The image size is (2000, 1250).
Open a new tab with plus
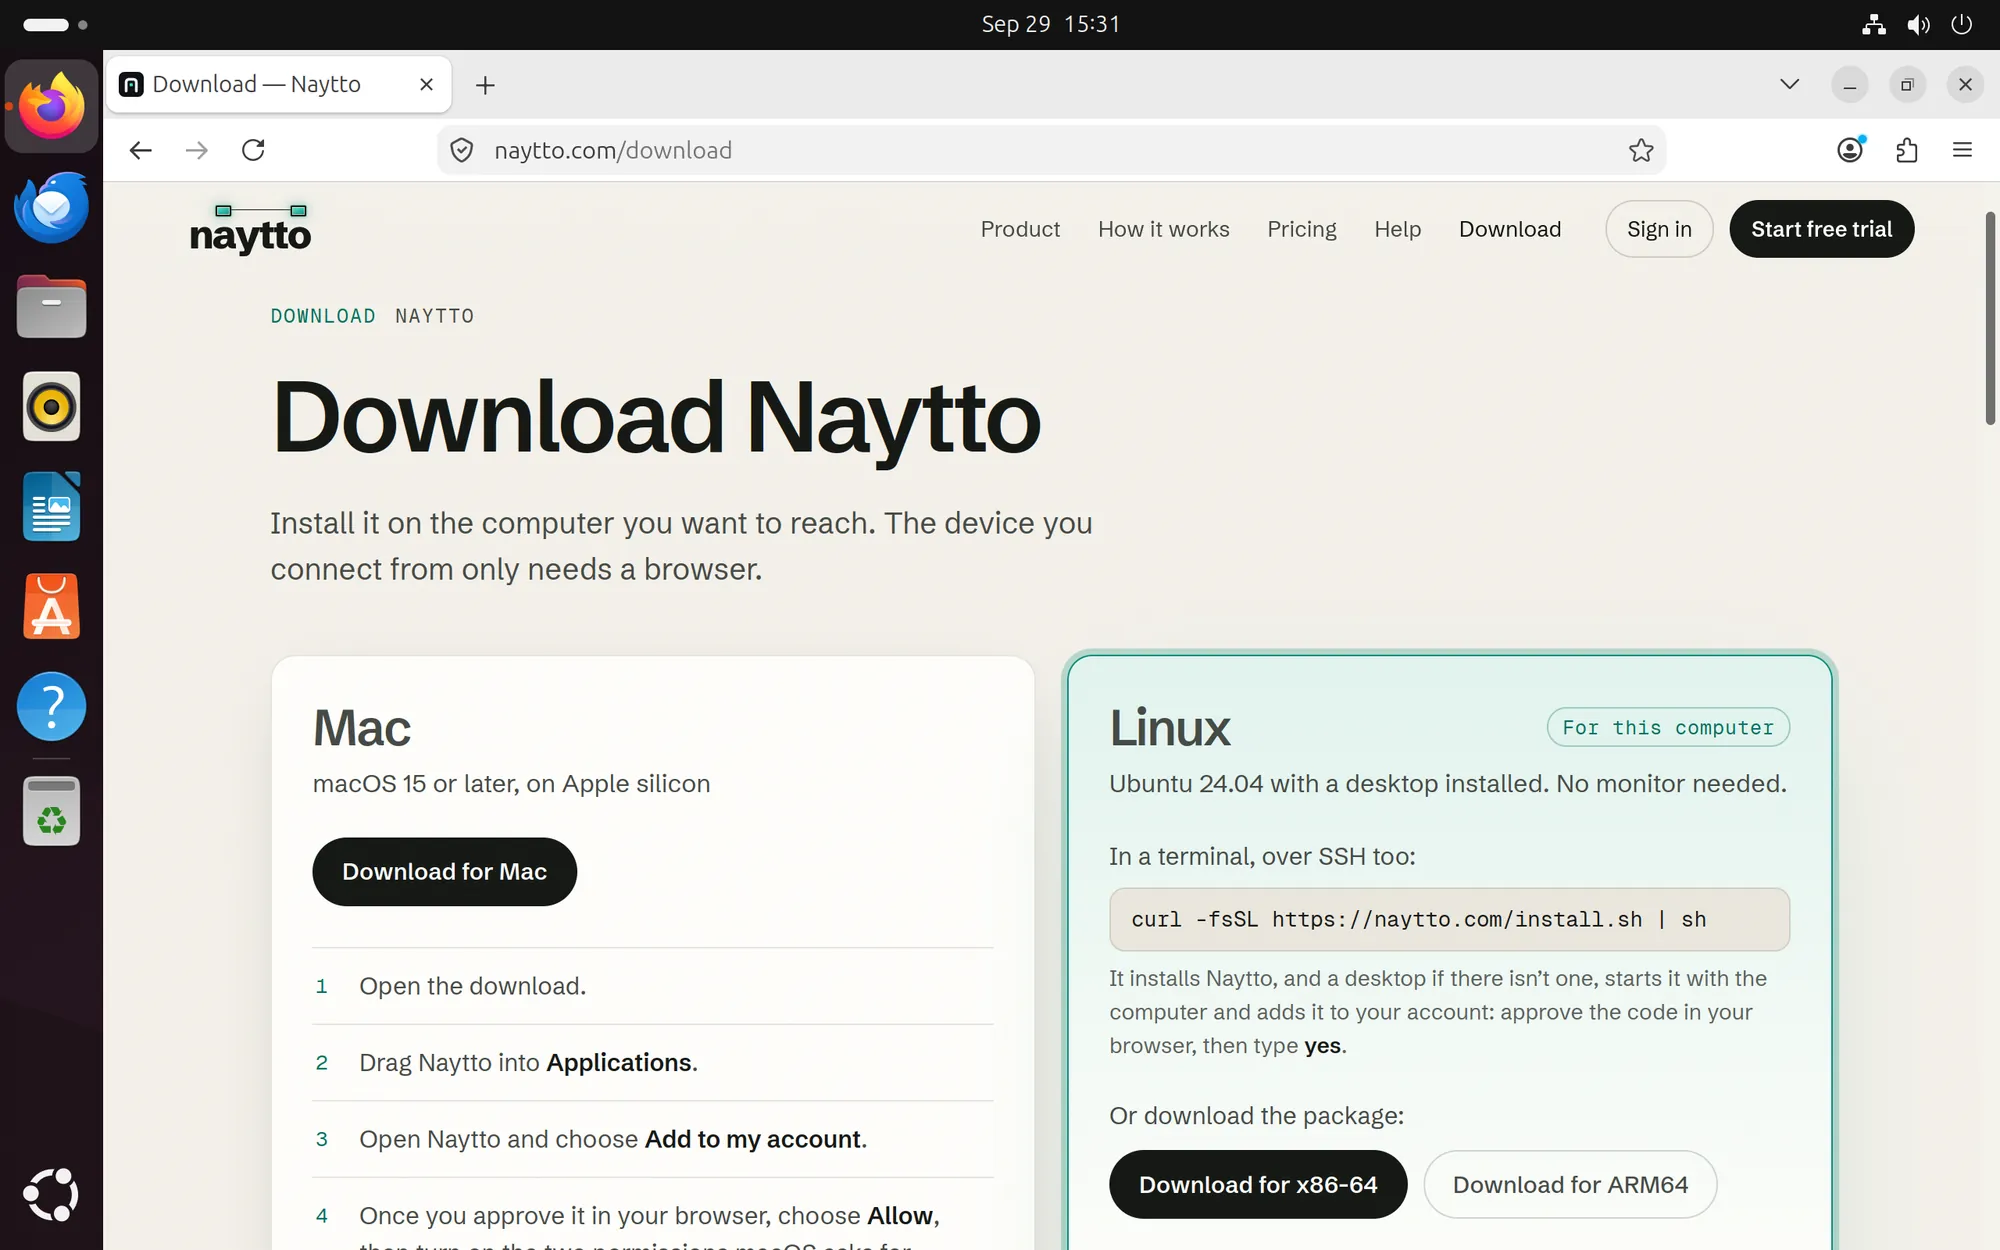485,85
